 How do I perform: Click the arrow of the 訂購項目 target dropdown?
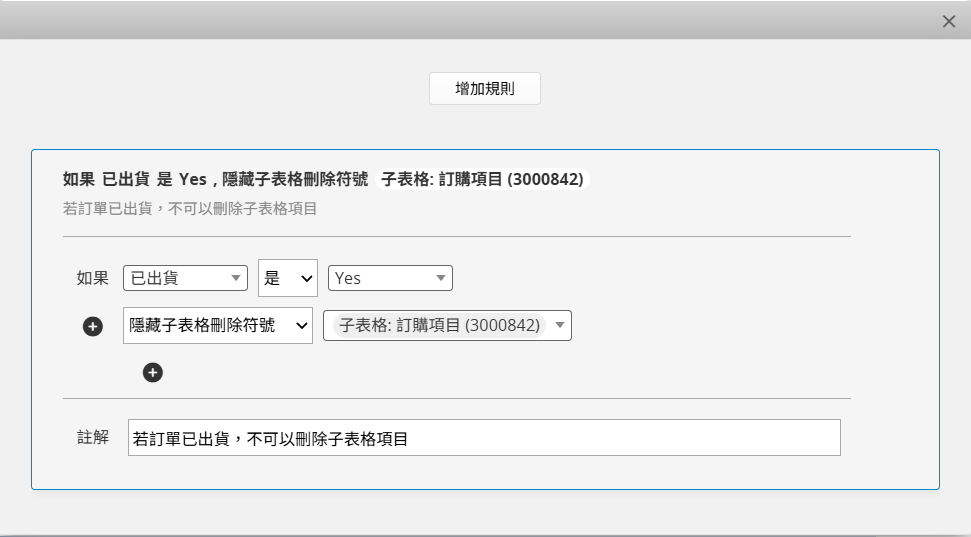560,325
